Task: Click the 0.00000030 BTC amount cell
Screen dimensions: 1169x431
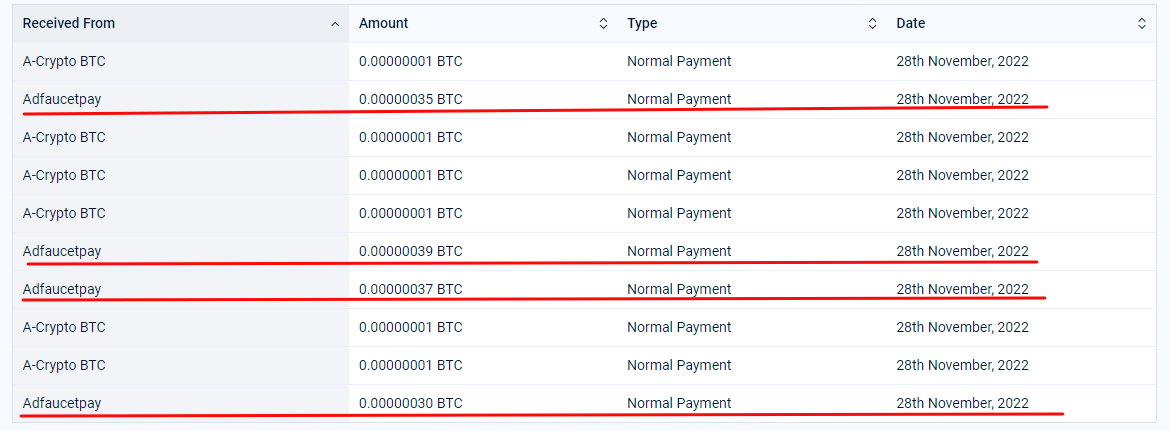Action: click(x=411, y=403)
